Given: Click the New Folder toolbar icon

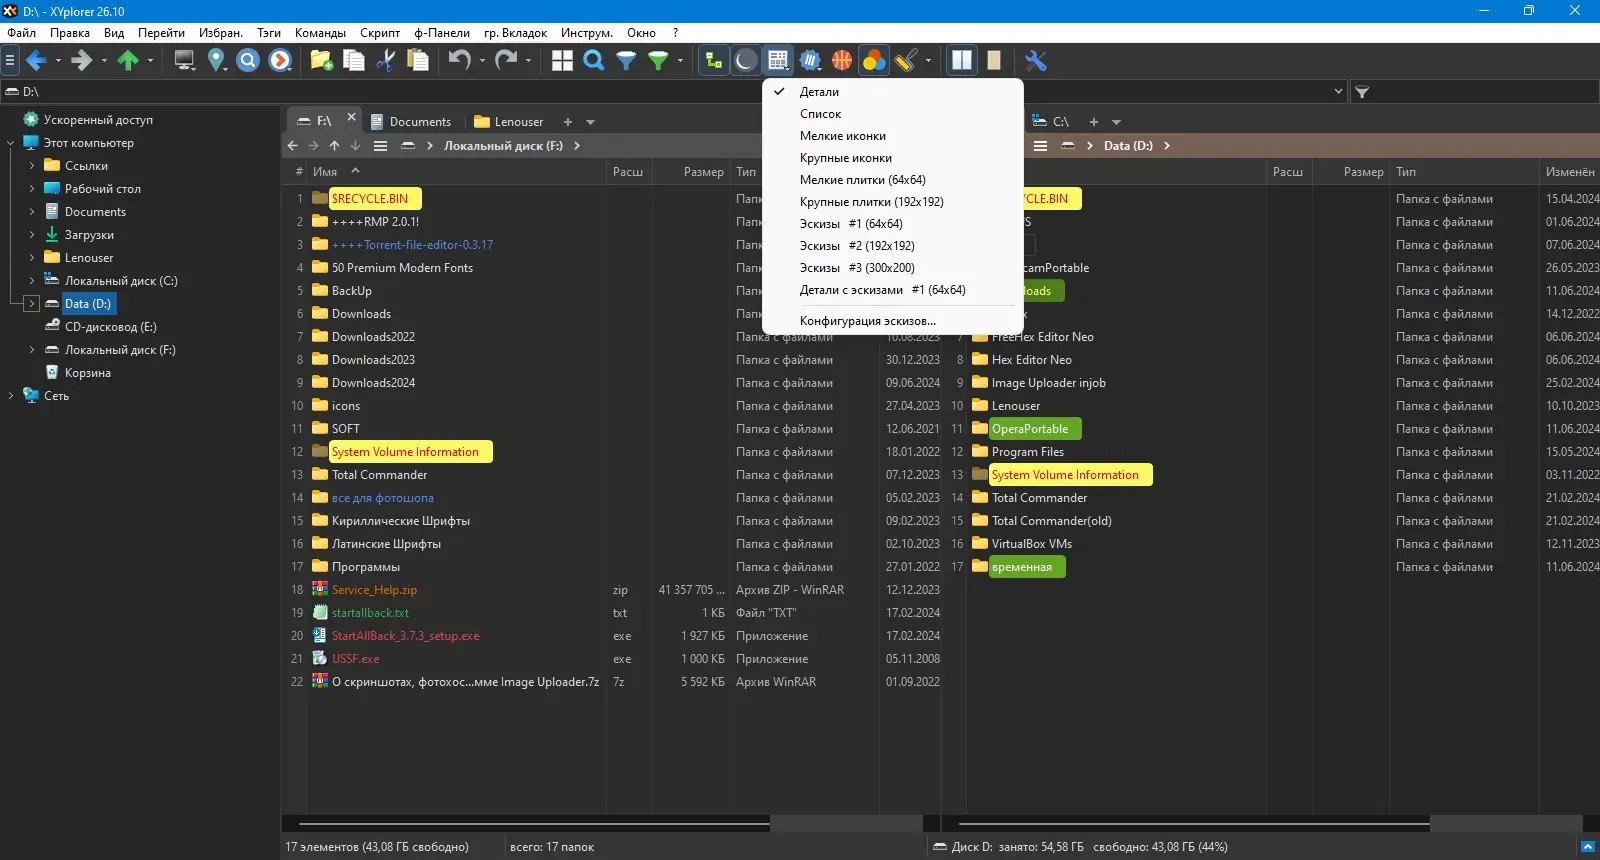Looking at the screenshot, I should pos(322,61).
